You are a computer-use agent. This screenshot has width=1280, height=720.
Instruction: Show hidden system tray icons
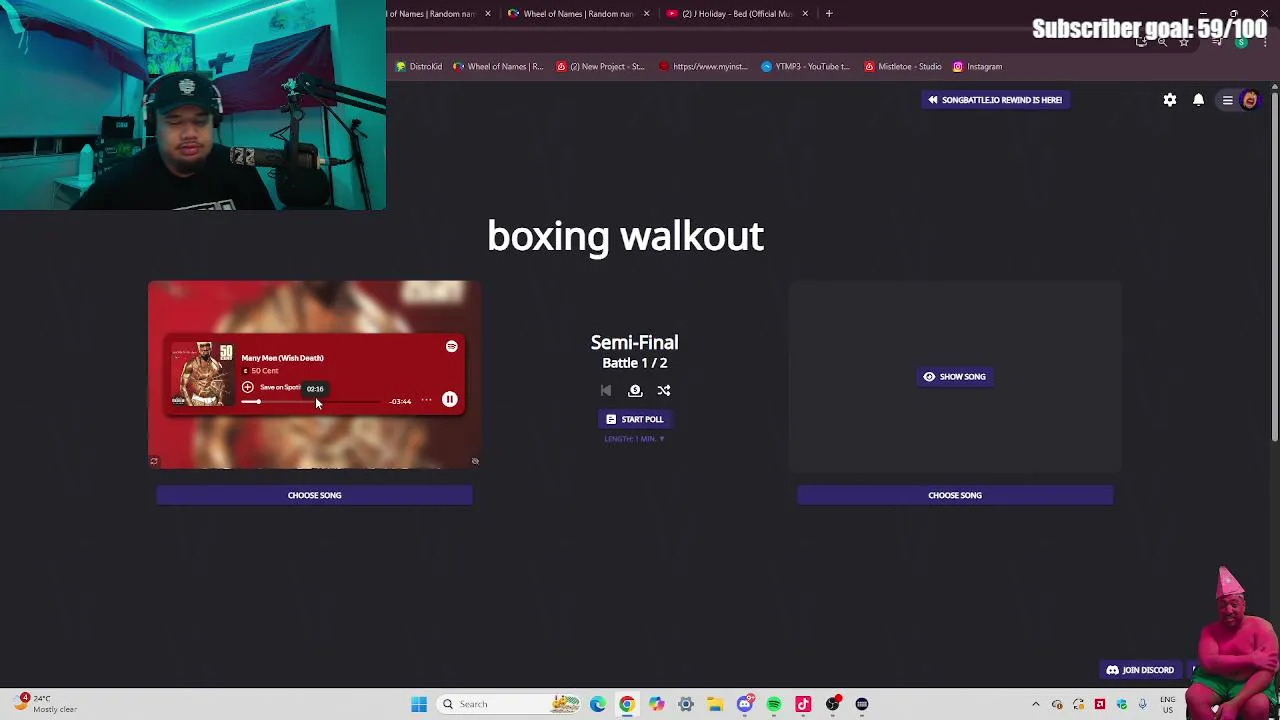point(1036,704)
